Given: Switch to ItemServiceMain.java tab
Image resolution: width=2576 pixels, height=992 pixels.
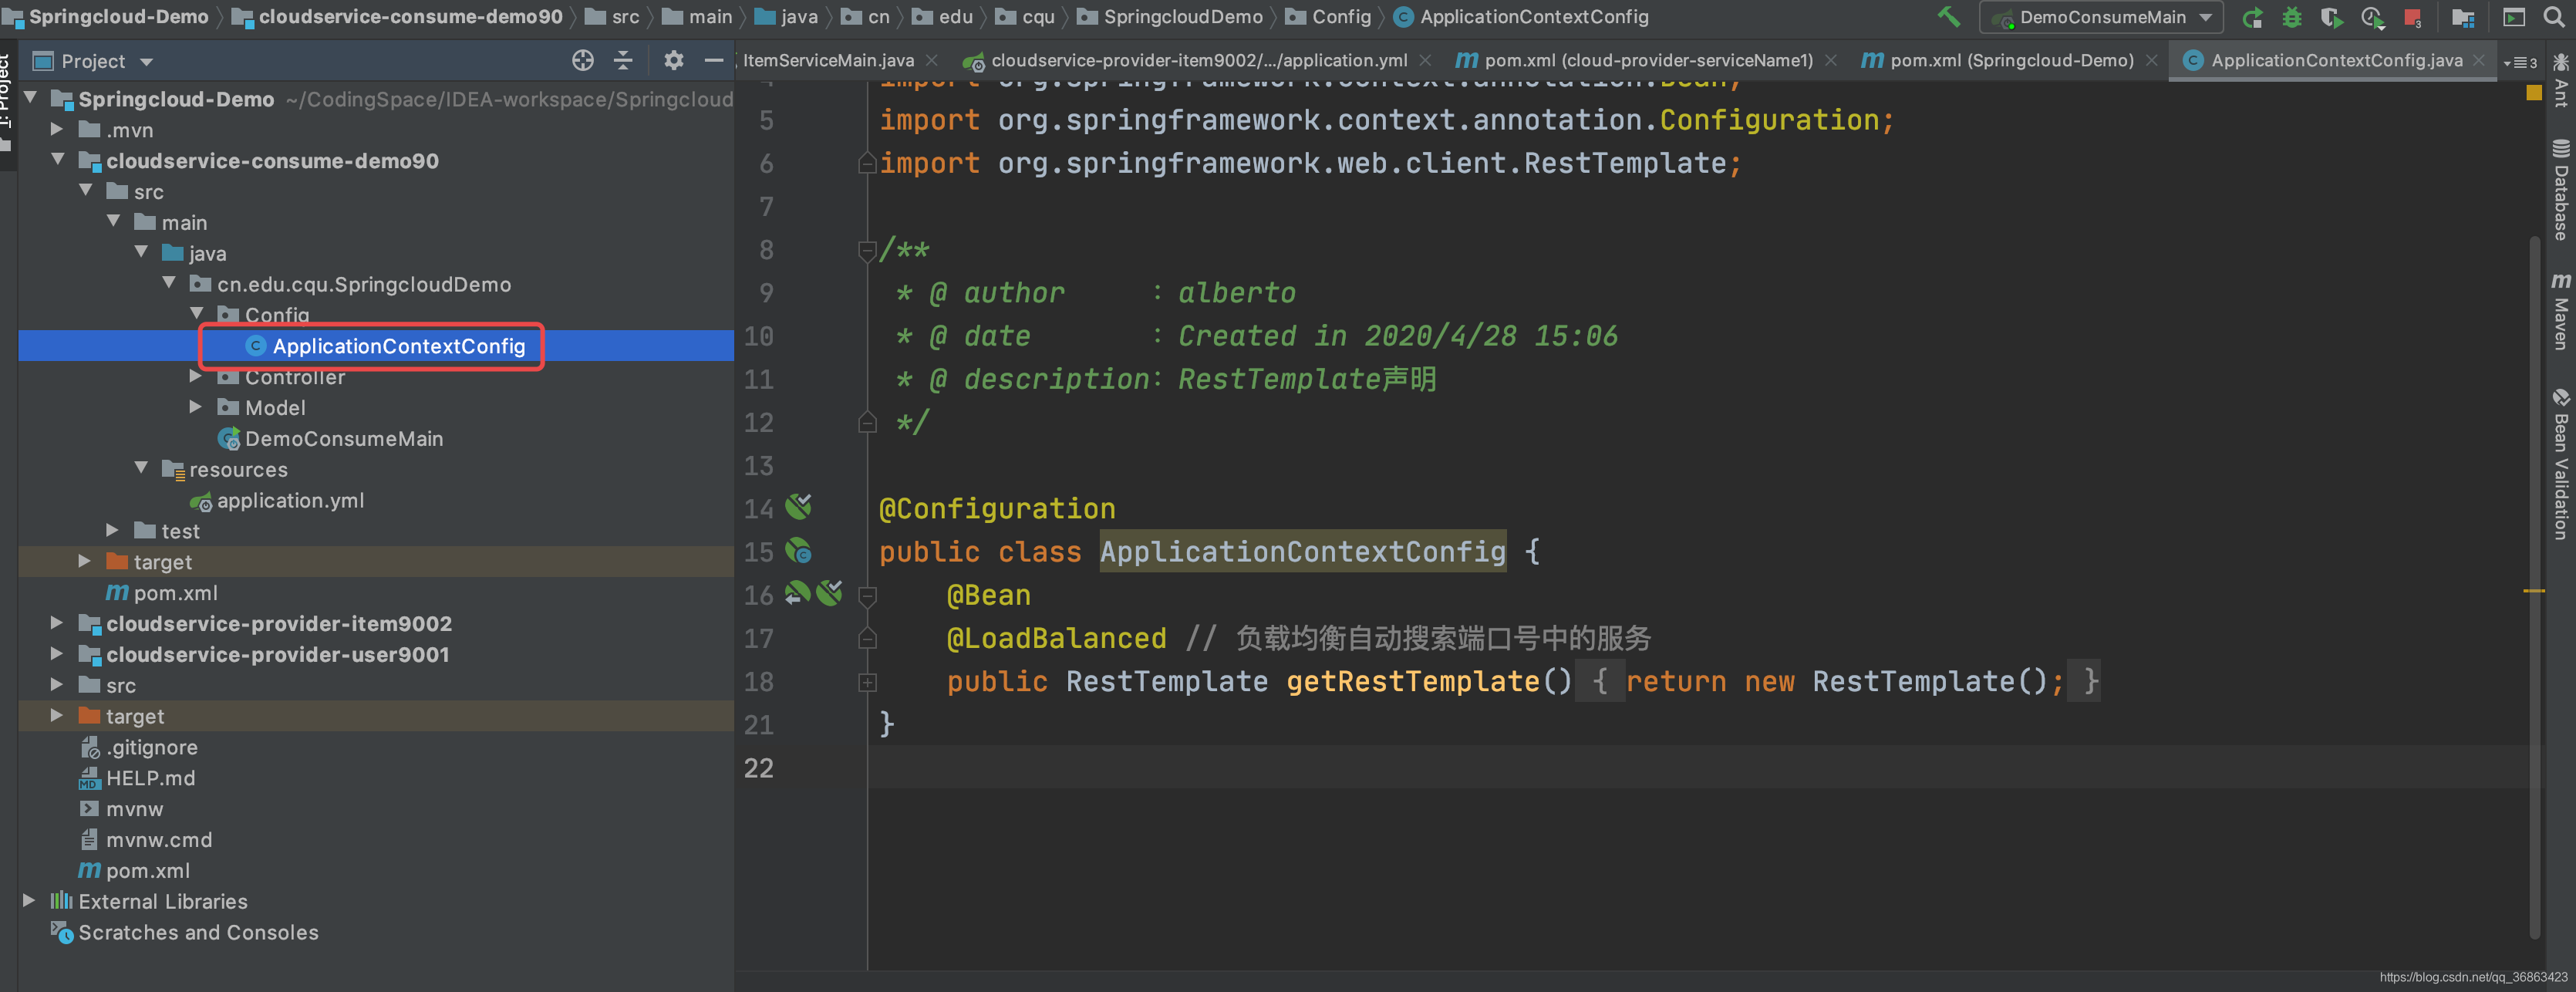Looking at the screenshot, I should (x=828, y=61).
